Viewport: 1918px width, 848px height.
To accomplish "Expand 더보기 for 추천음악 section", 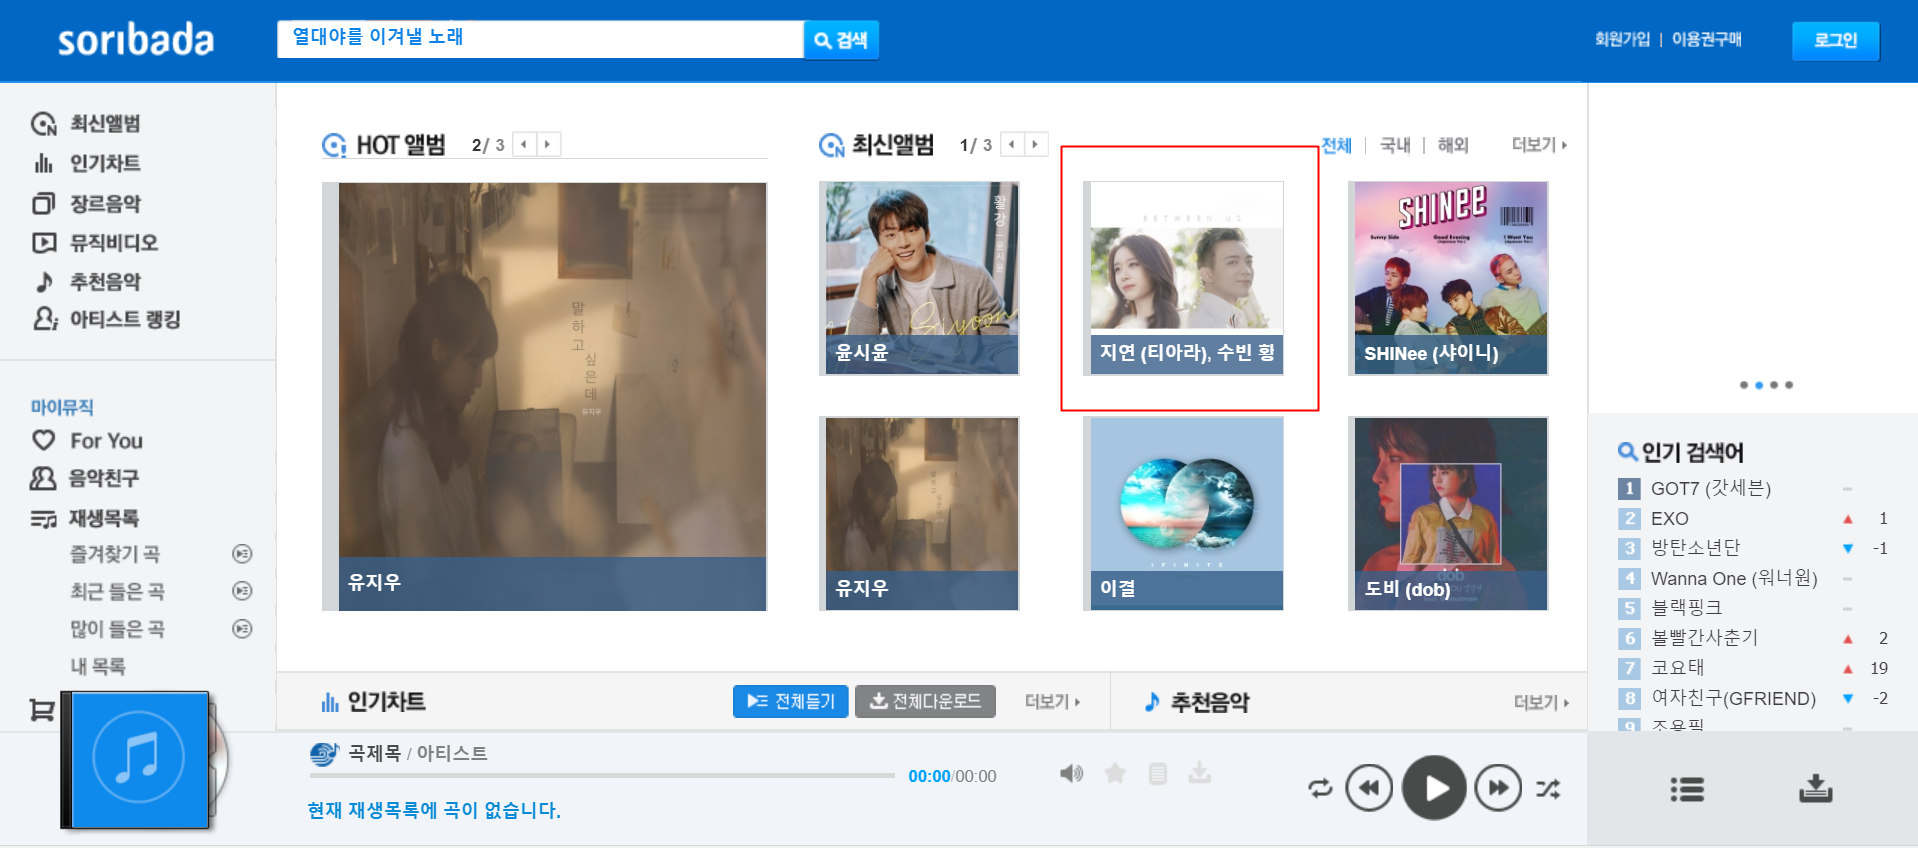I will tap(1540, 703).
